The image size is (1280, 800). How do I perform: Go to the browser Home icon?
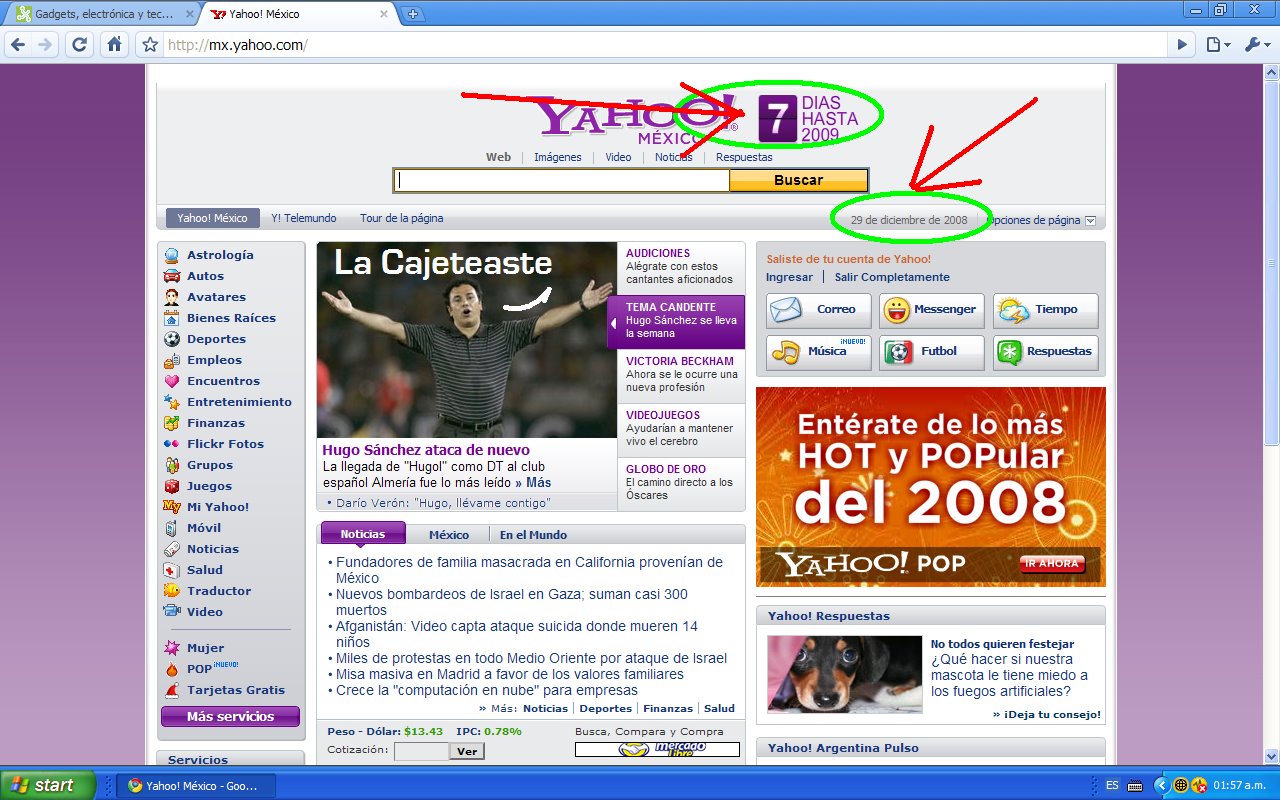[115, 44]
